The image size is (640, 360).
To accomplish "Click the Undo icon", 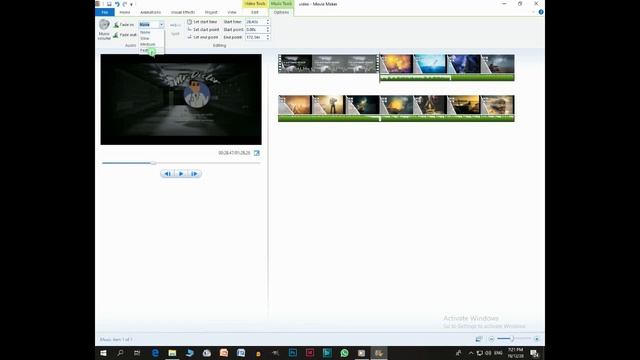I will click(x=117, y=4).
